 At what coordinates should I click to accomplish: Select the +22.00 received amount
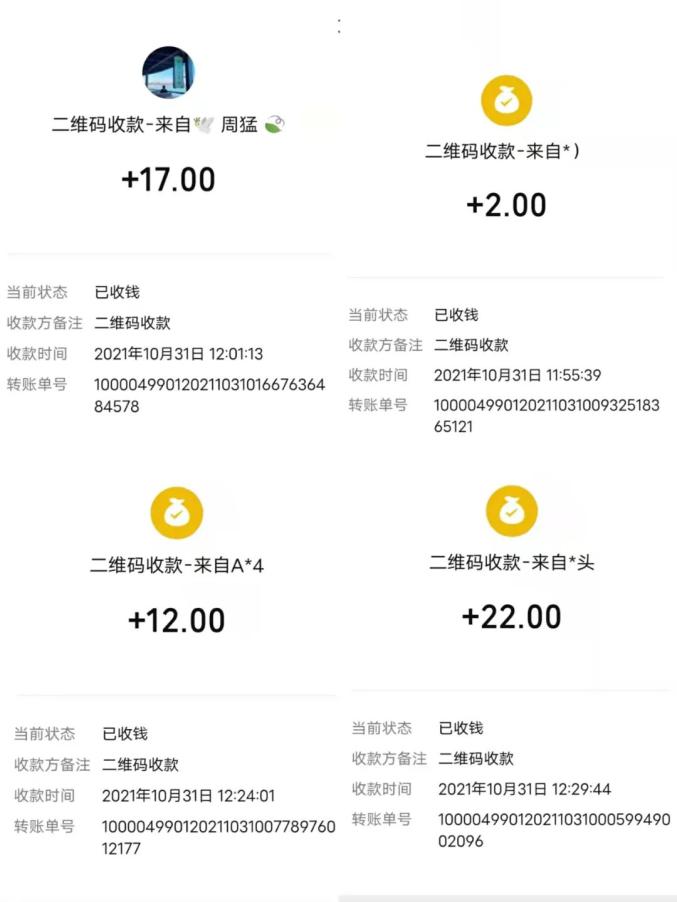click(x=511, y=617)
